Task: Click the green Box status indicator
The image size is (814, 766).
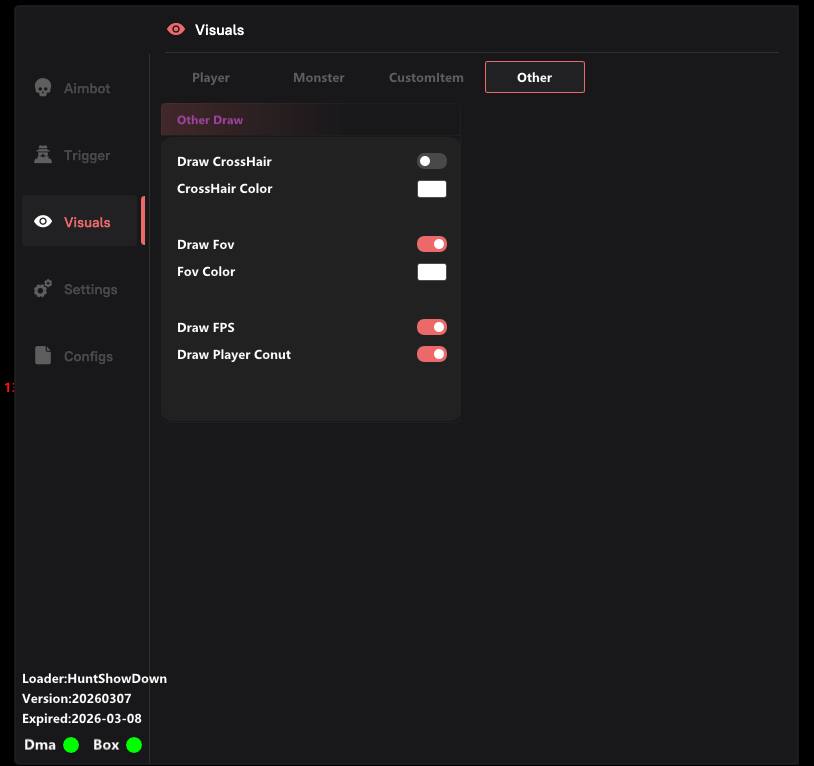Action: 134,745
